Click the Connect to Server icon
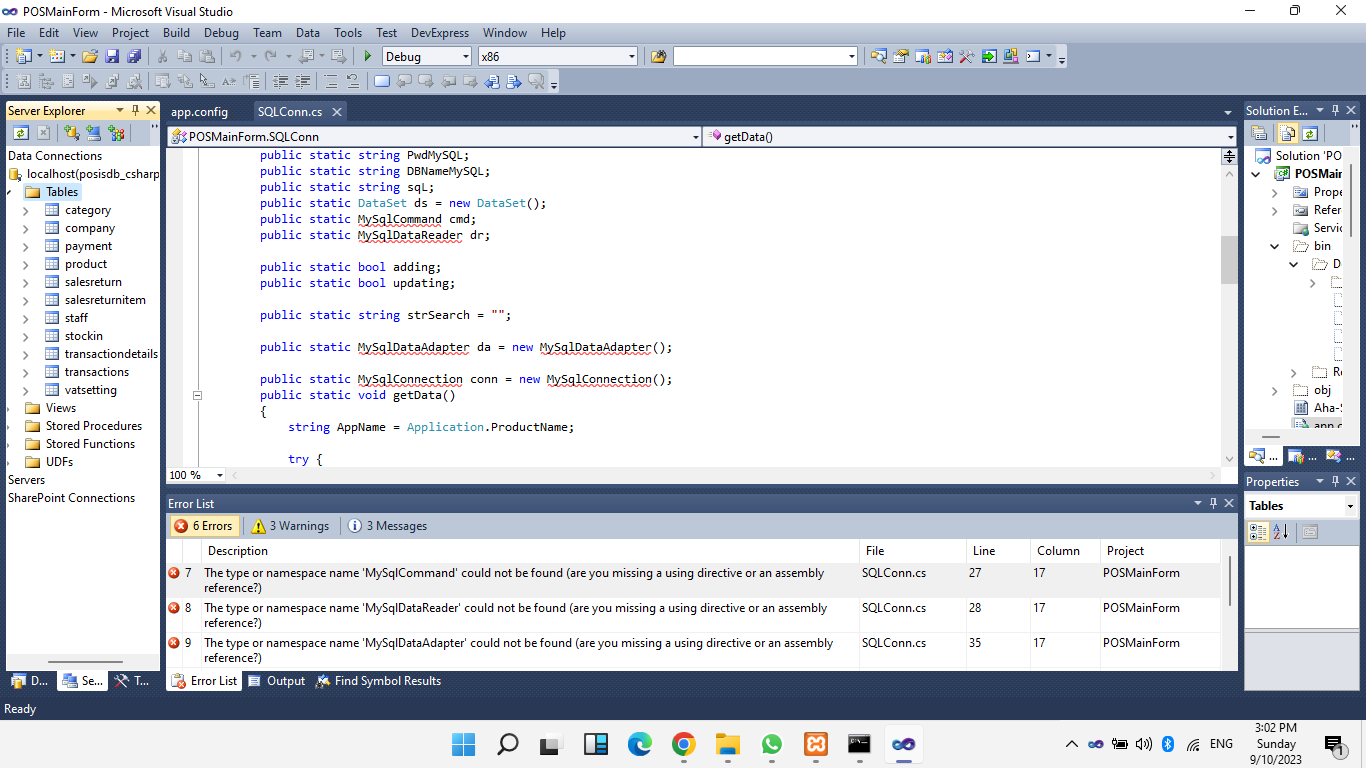This screenshot has width=1366, height=768. 93,132
